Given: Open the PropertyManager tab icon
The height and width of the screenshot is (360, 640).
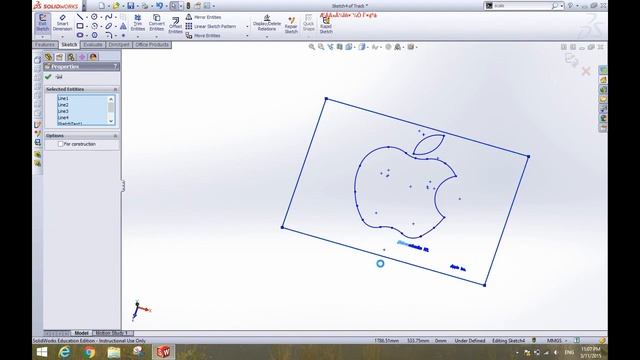Looking at the screenshot, I should coord(60,57).
